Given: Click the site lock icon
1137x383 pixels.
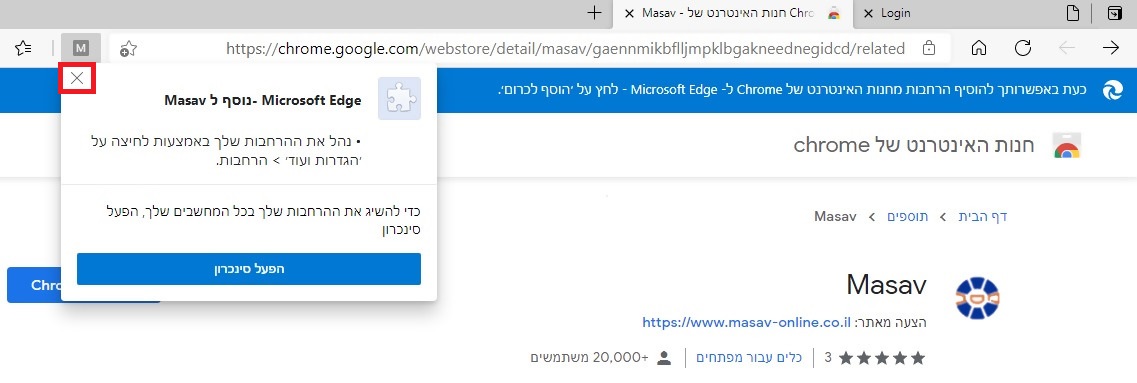Looking at the screenshot, I should tap(927, 49).
